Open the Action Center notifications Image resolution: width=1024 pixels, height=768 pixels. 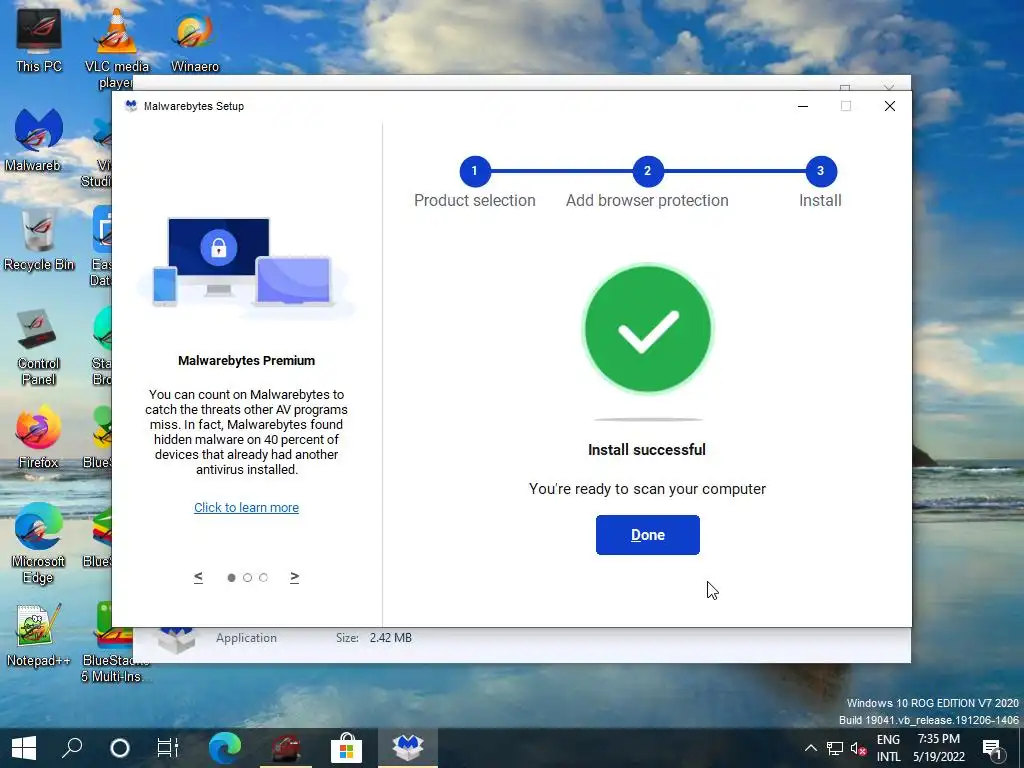pyautogui.click(x=993, y=748)
